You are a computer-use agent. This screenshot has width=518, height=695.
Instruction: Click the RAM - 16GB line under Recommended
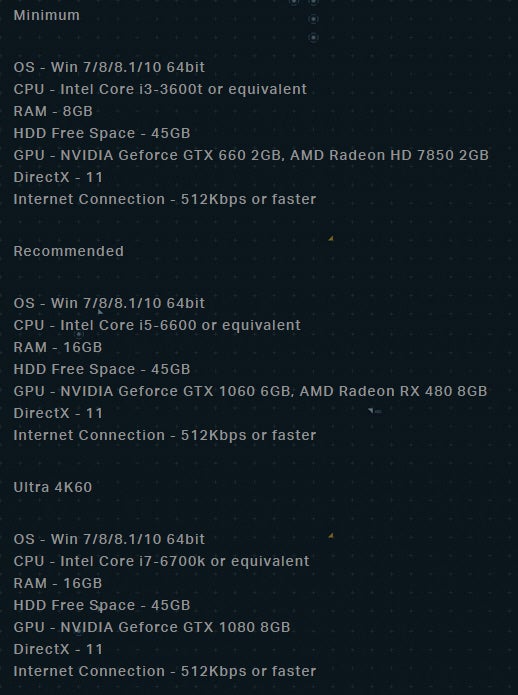(x=58, y=347)
